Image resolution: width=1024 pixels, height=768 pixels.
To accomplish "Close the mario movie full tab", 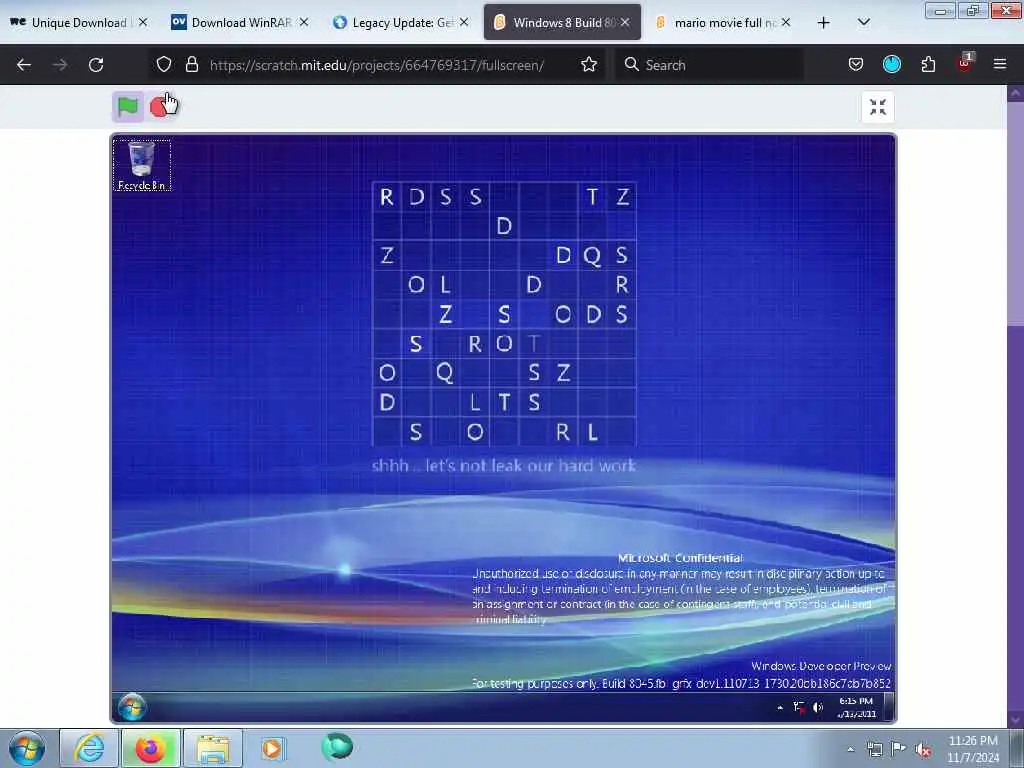I will [x=786, y=22].
